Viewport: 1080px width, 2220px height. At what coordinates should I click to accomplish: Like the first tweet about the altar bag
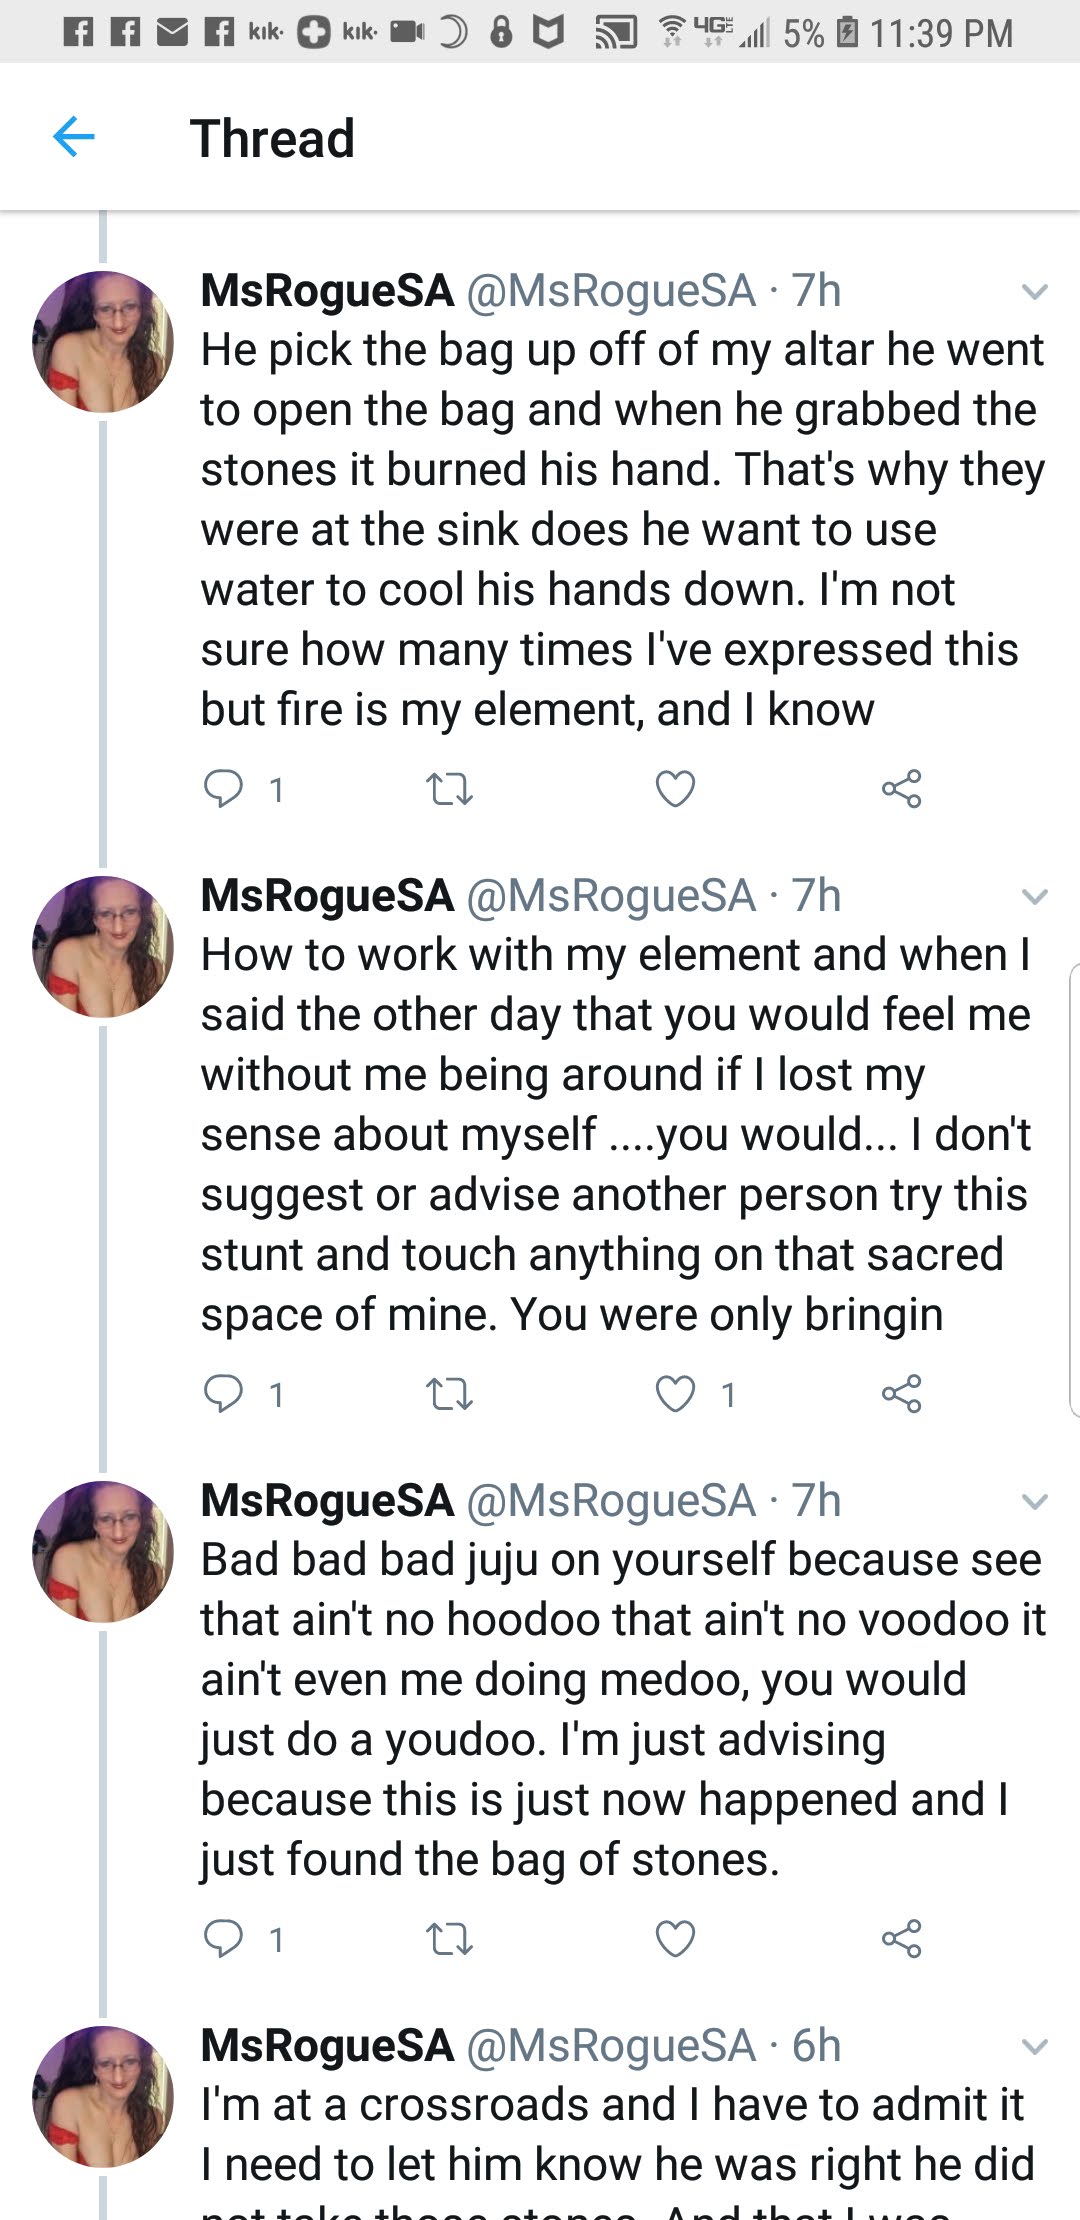675,789
